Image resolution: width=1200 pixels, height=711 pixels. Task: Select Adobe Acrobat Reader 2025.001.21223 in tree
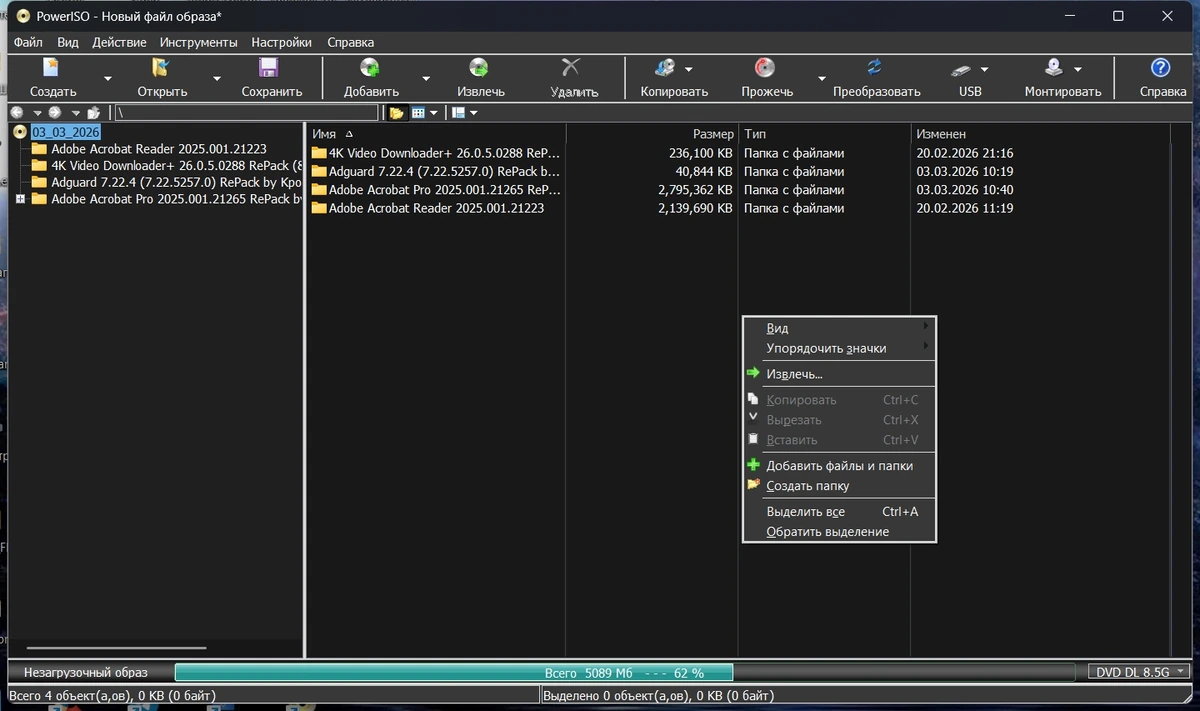point(158,148)
